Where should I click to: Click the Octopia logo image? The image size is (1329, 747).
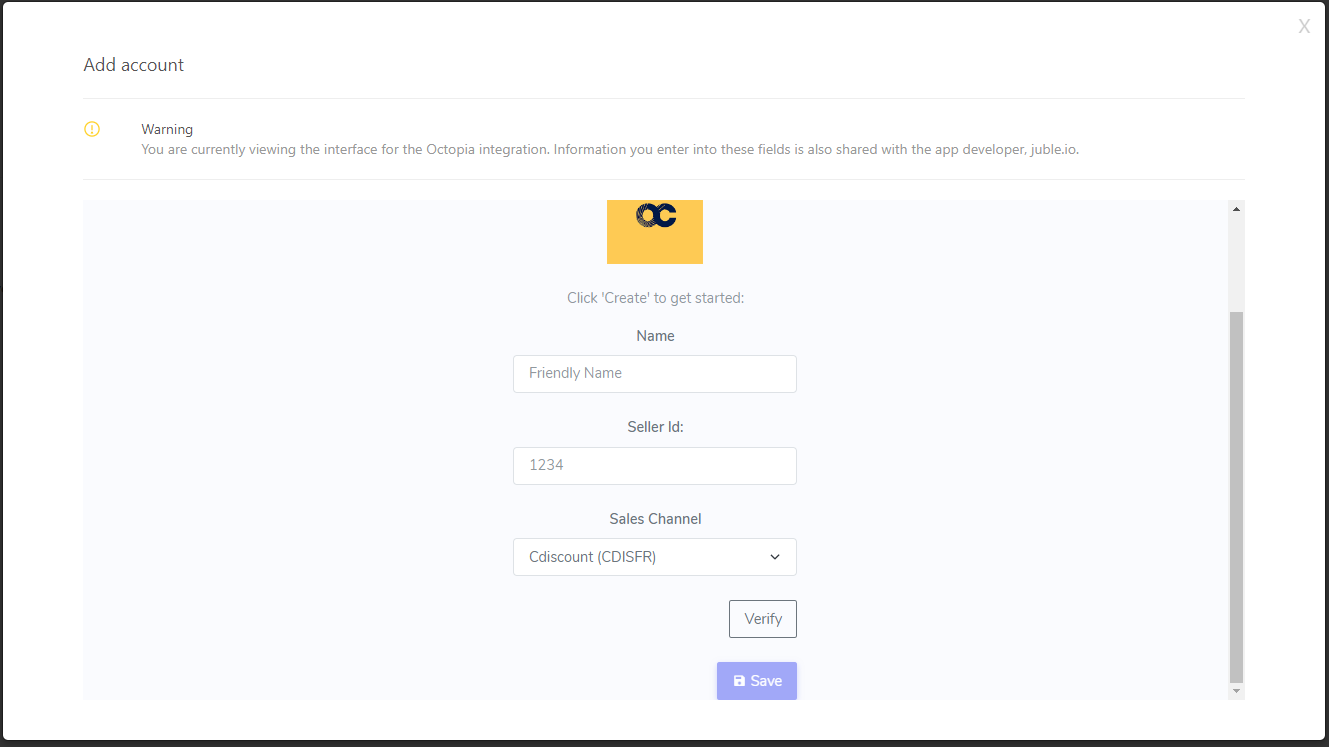coord(655,230)
